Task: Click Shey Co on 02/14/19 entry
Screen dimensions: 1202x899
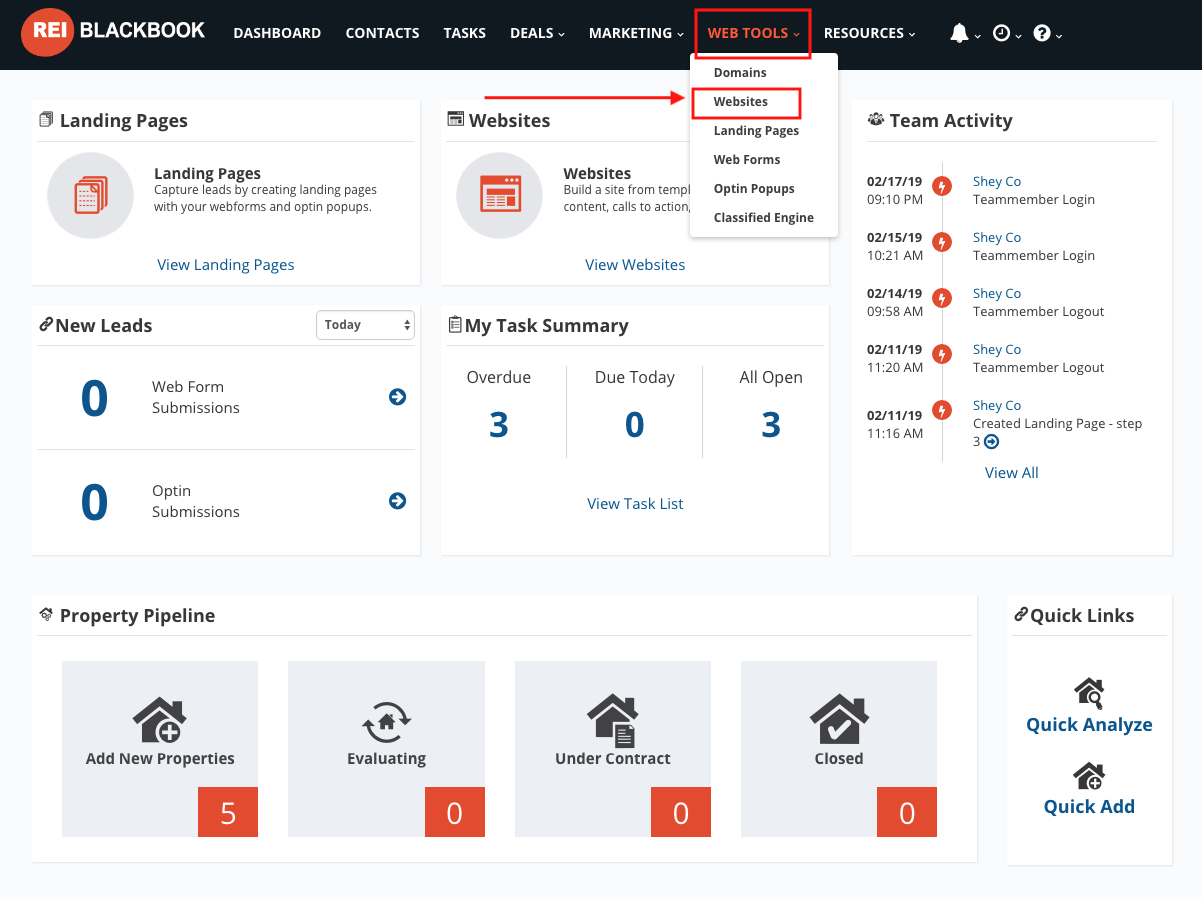Action: (997, 294)
